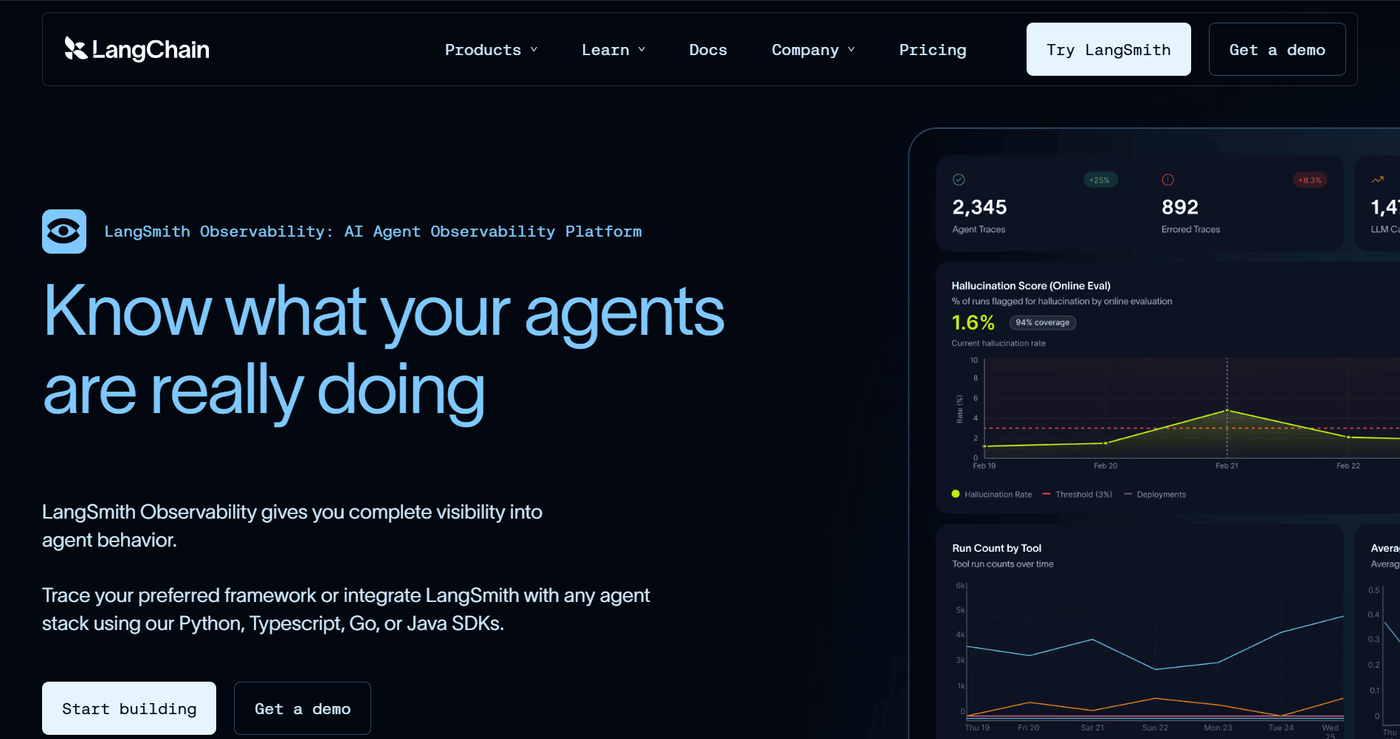This screenshot has width=1400, height=739.
Task: Click the "Hallucination Score (Online Eval)" title
Action: pyautogui.click(x=1031, y=286)
